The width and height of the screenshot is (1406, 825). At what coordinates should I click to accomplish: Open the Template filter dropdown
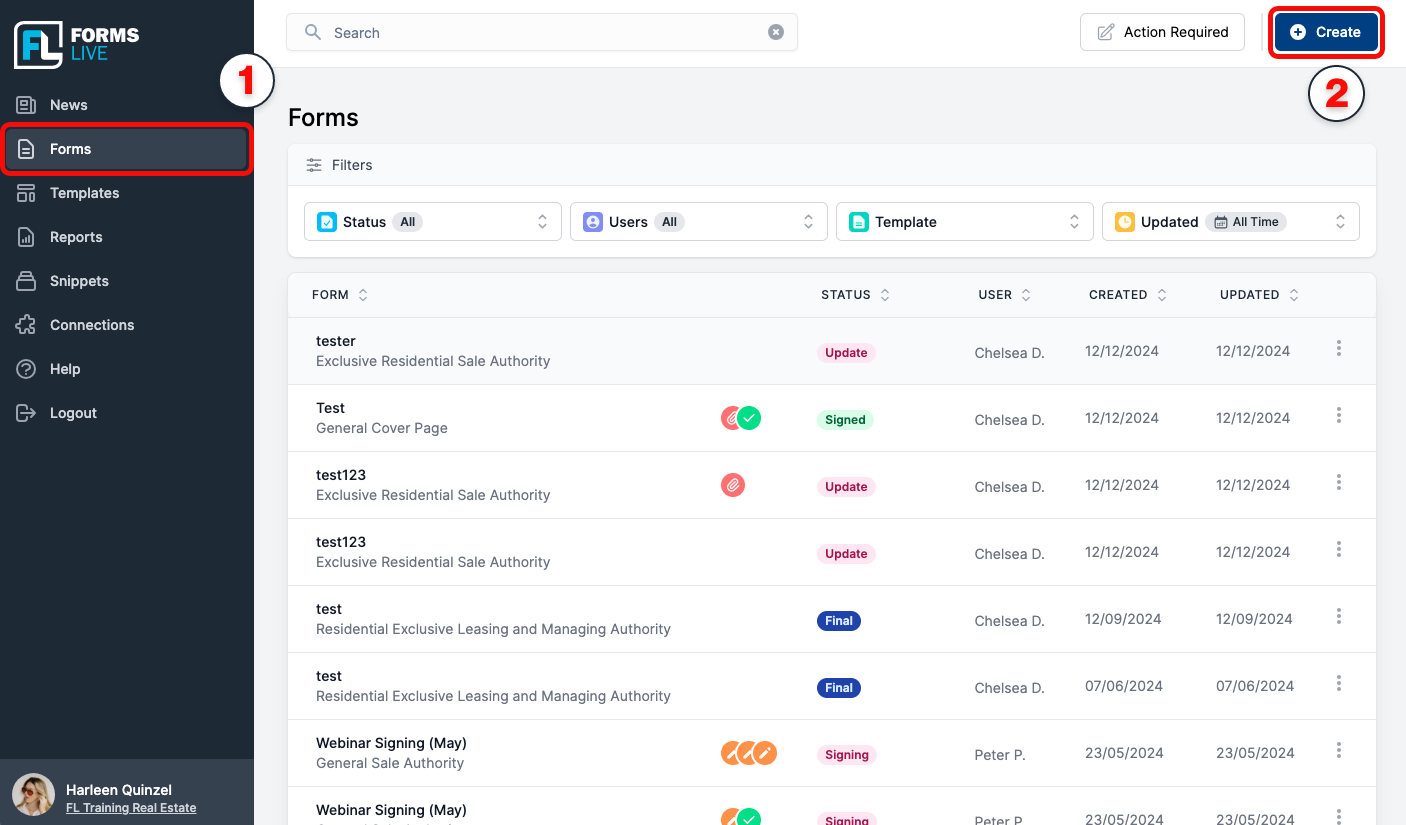coord(964,222)
